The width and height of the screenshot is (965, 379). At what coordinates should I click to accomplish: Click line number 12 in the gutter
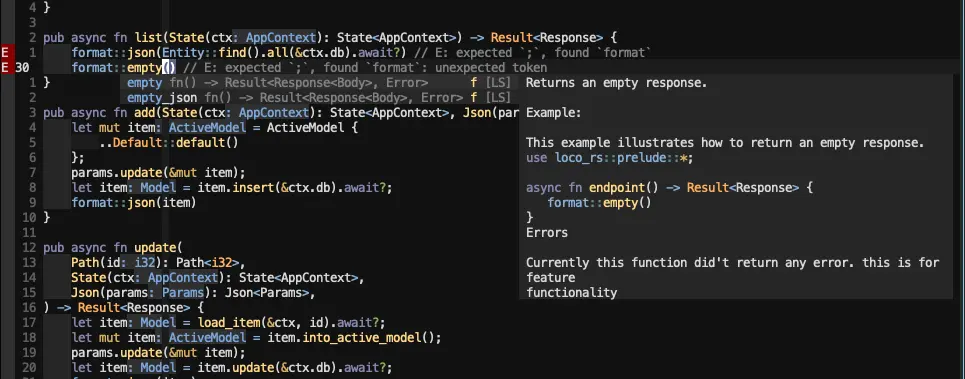tap(30, 248)
